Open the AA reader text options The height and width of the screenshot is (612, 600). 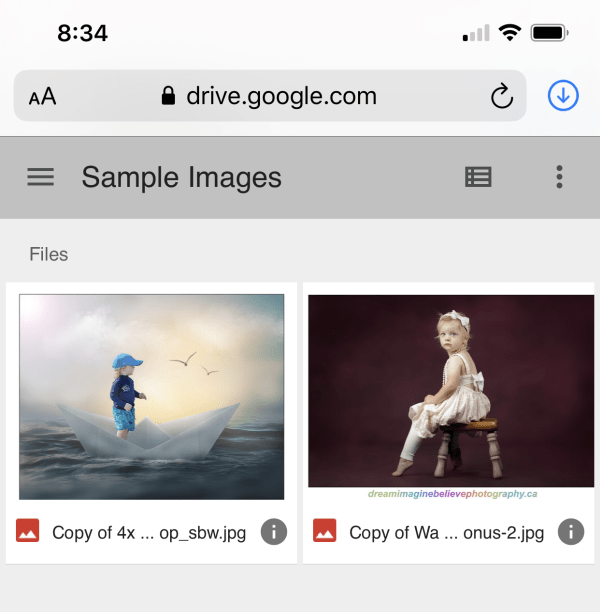tap(42, 97)
